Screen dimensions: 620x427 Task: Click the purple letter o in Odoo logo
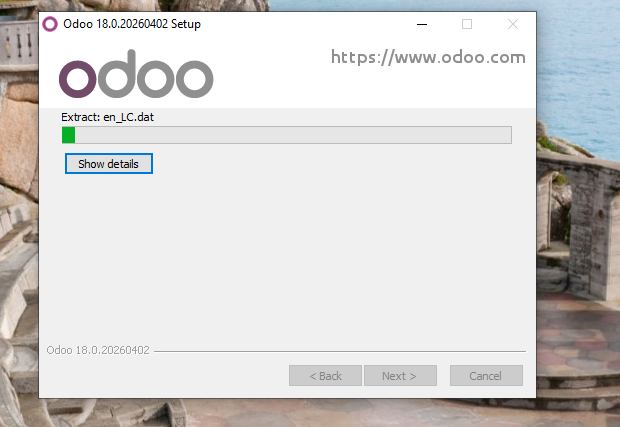78,79
